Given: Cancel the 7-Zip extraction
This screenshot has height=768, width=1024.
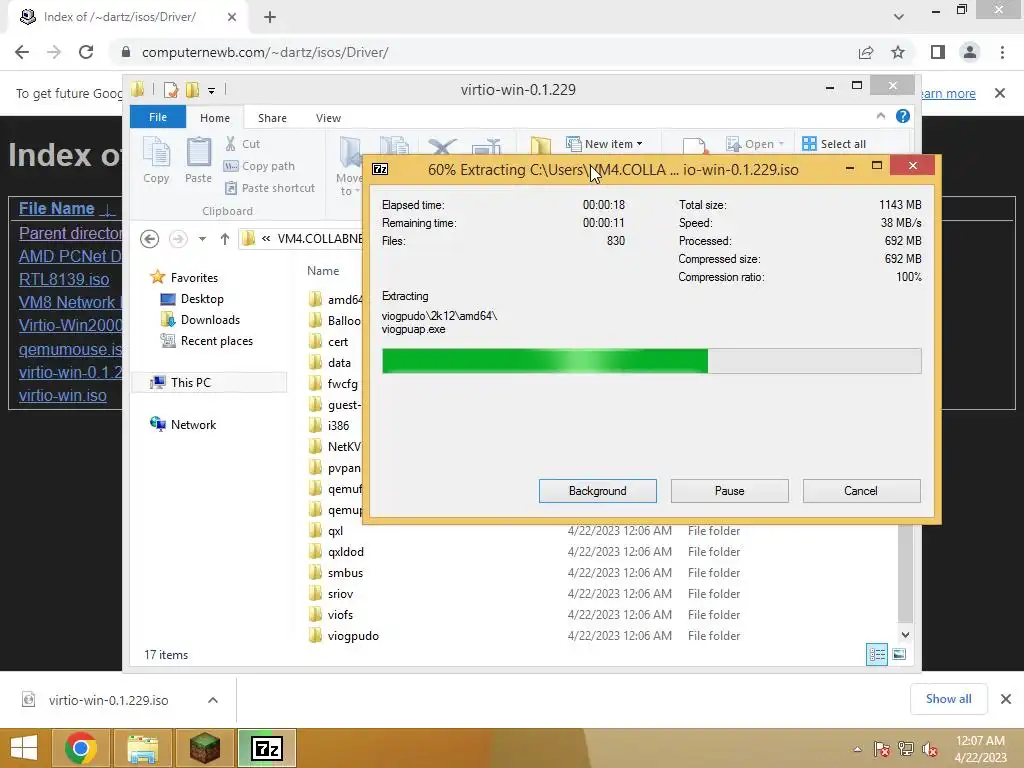Looking at the screenshot, I should 861,491.
